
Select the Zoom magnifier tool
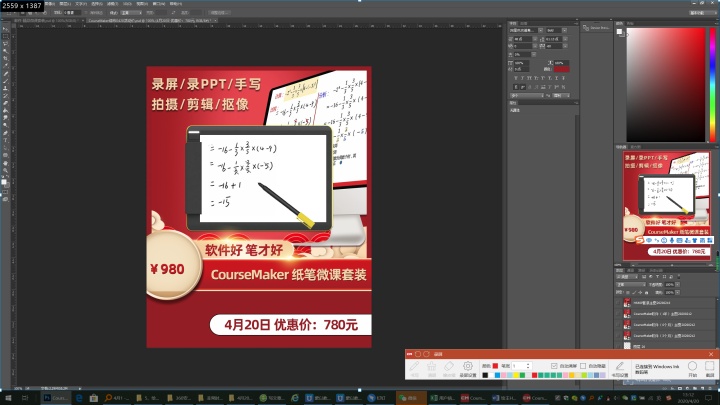click(x=6, y=170)
